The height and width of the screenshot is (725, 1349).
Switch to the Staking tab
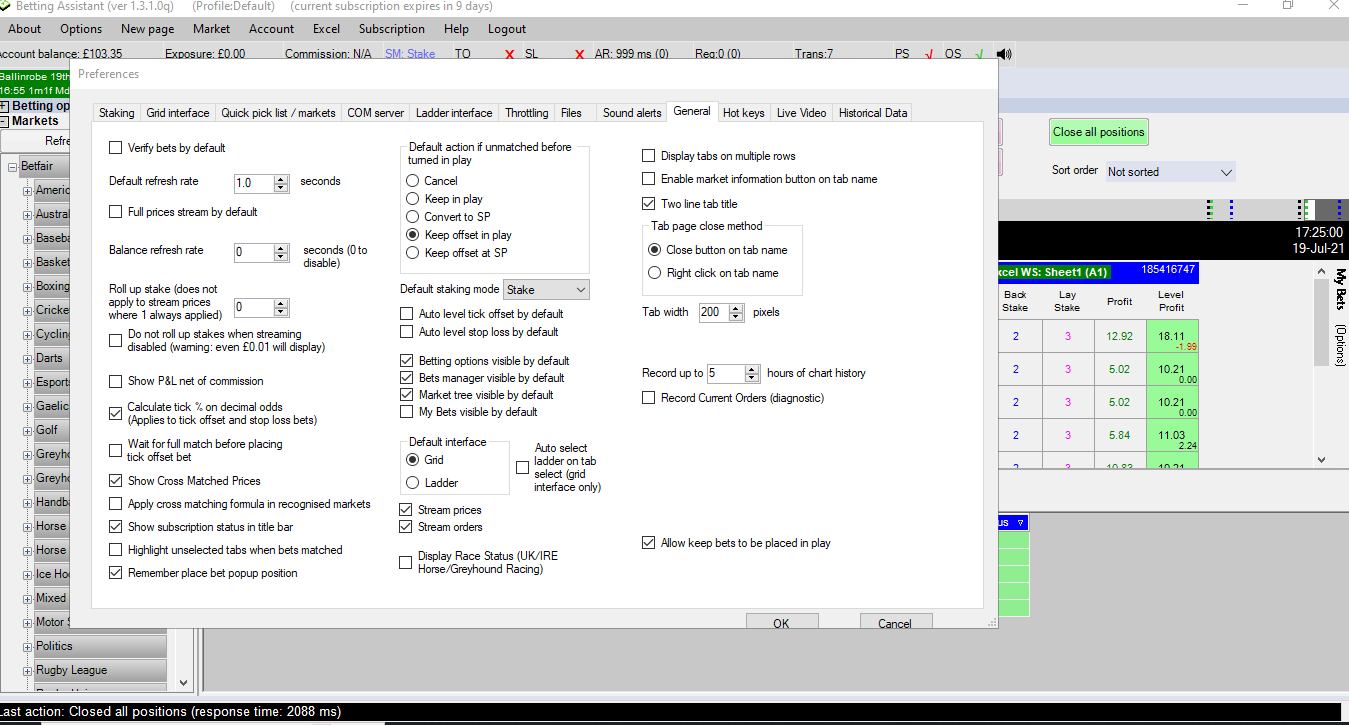coord(116,113)
